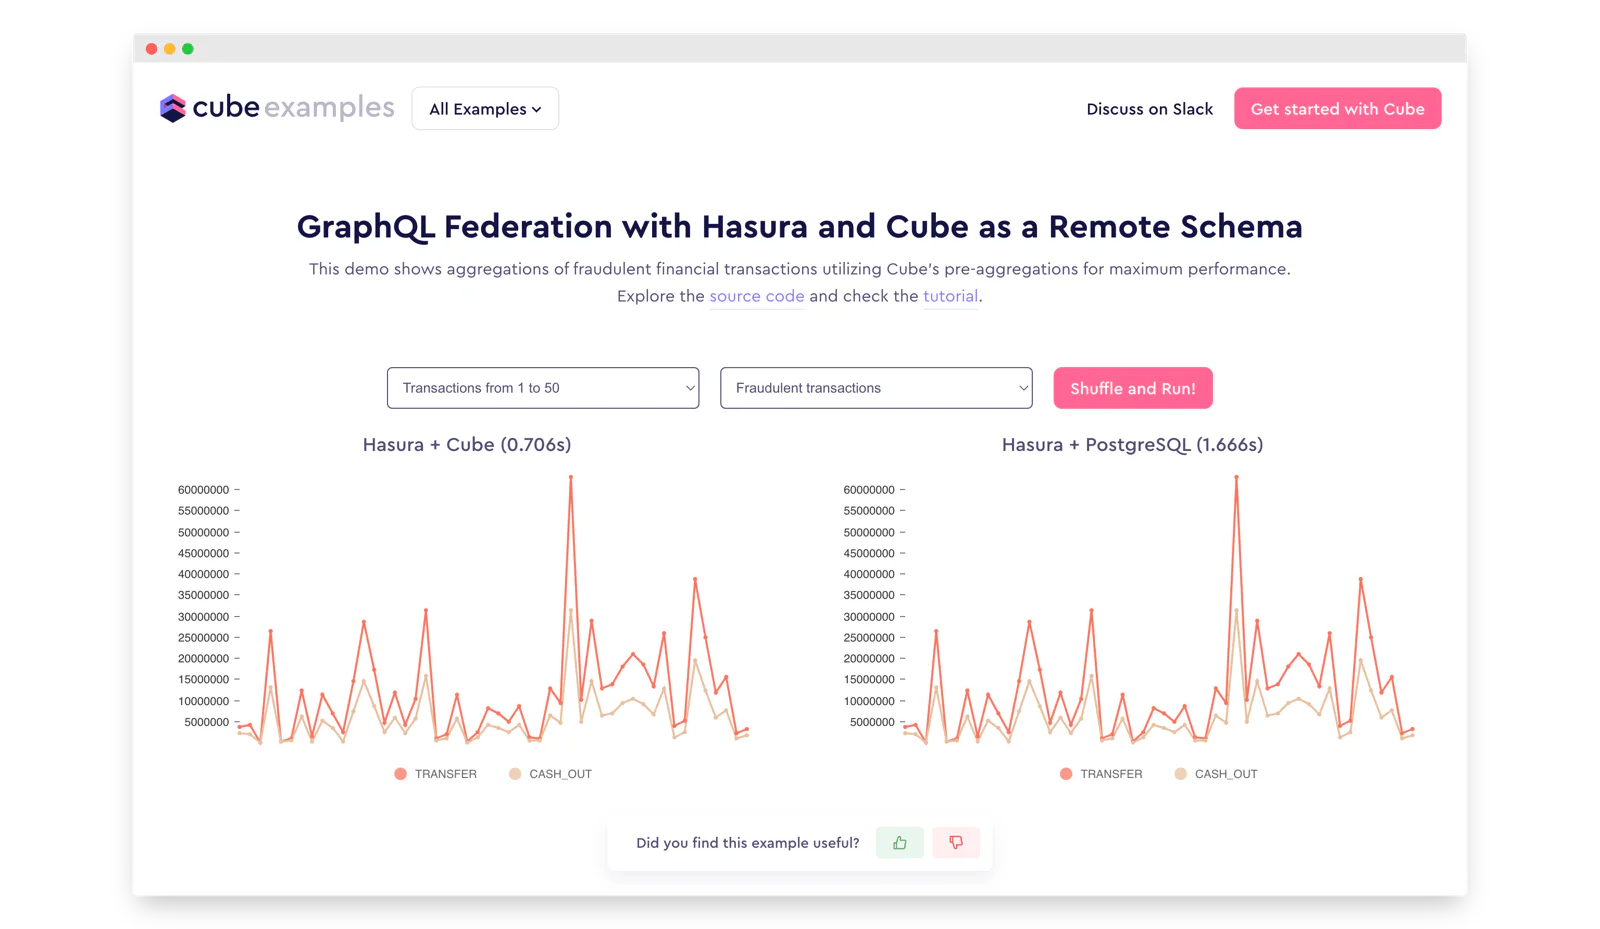Click the red close window dot
1600x929 pixels.
click(x=152, y=49)
